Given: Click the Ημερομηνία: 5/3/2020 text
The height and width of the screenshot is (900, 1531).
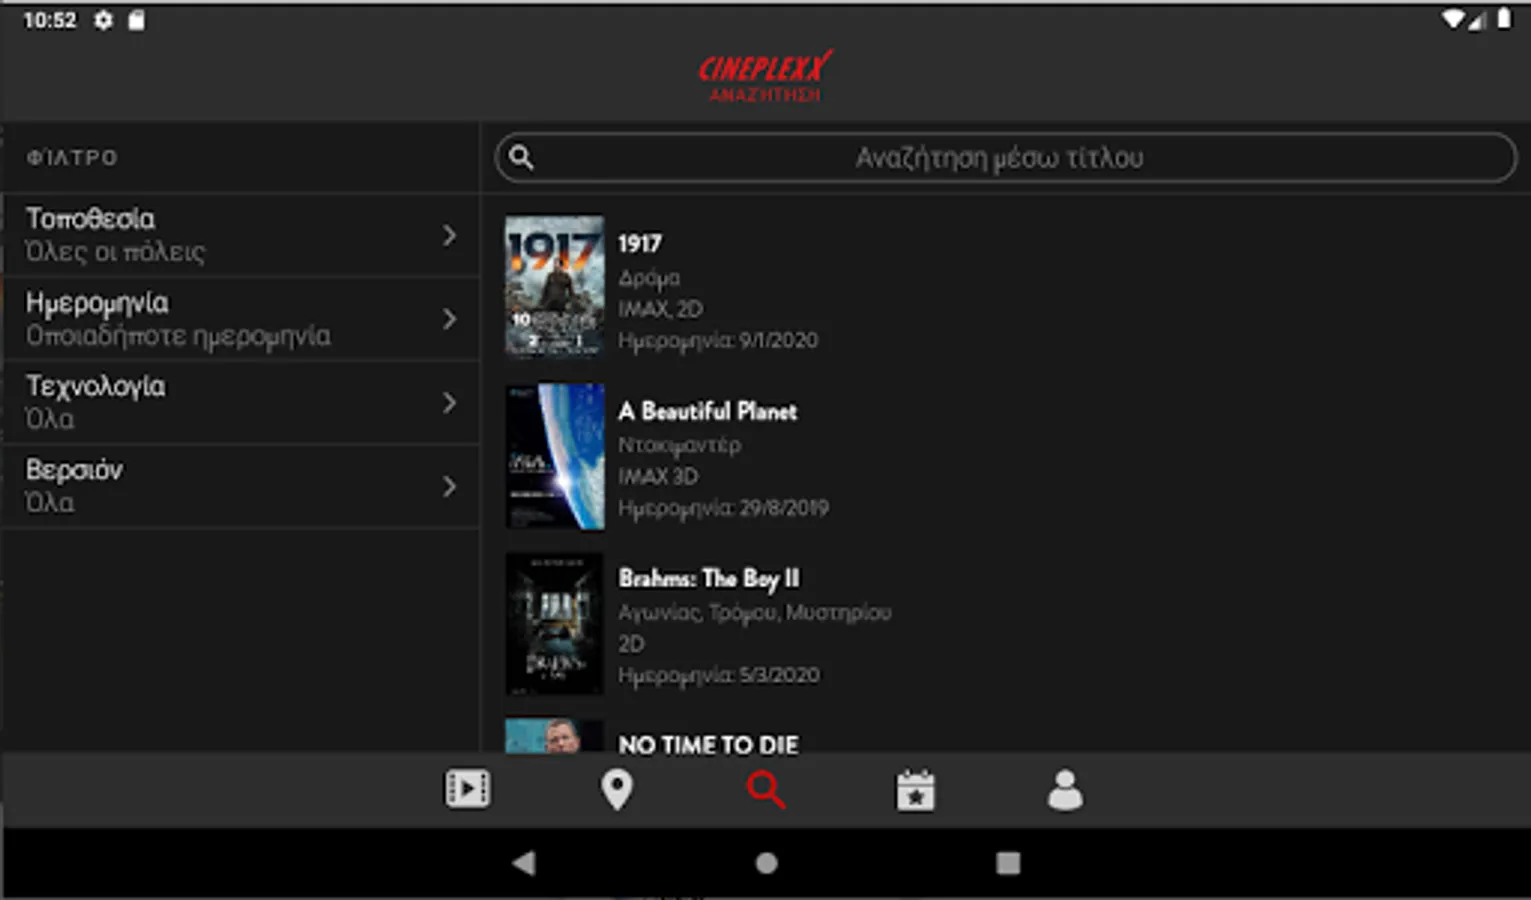Looking at the screenshot, I should pyautogui.click(x=719, y=675).
